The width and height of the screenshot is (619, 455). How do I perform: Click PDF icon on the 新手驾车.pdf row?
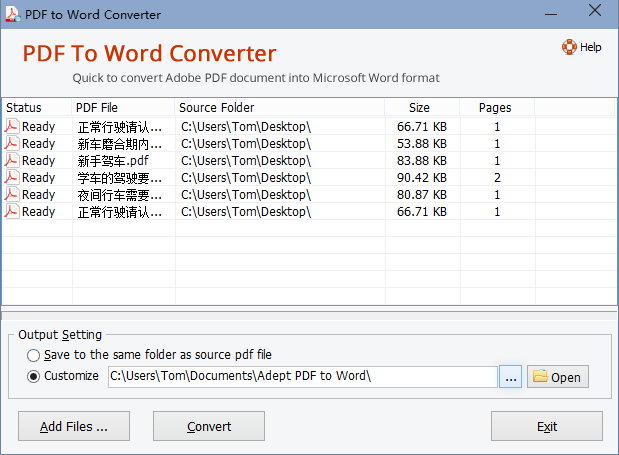(x=11, y=160)
